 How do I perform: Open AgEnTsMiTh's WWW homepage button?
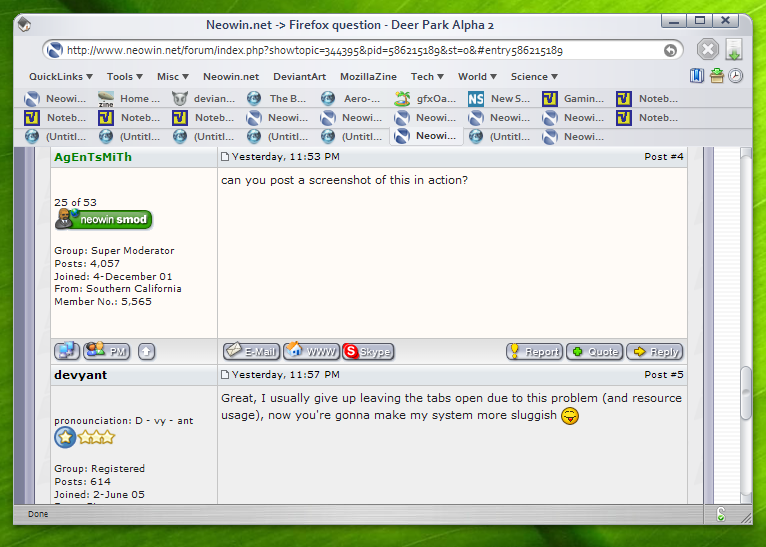[x=311, y=351]
